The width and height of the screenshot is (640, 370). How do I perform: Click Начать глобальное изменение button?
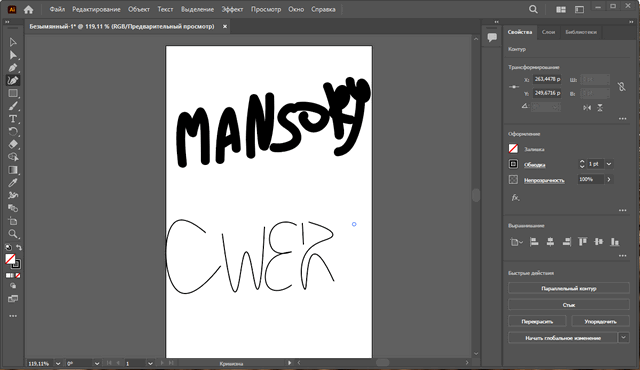(563, 338)
